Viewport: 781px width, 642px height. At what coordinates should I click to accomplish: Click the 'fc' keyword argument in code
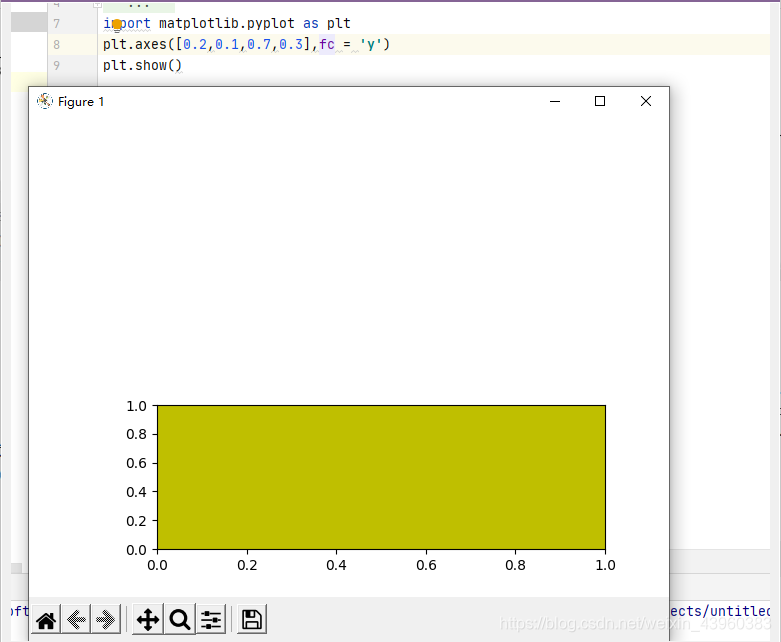coord(327,44)
